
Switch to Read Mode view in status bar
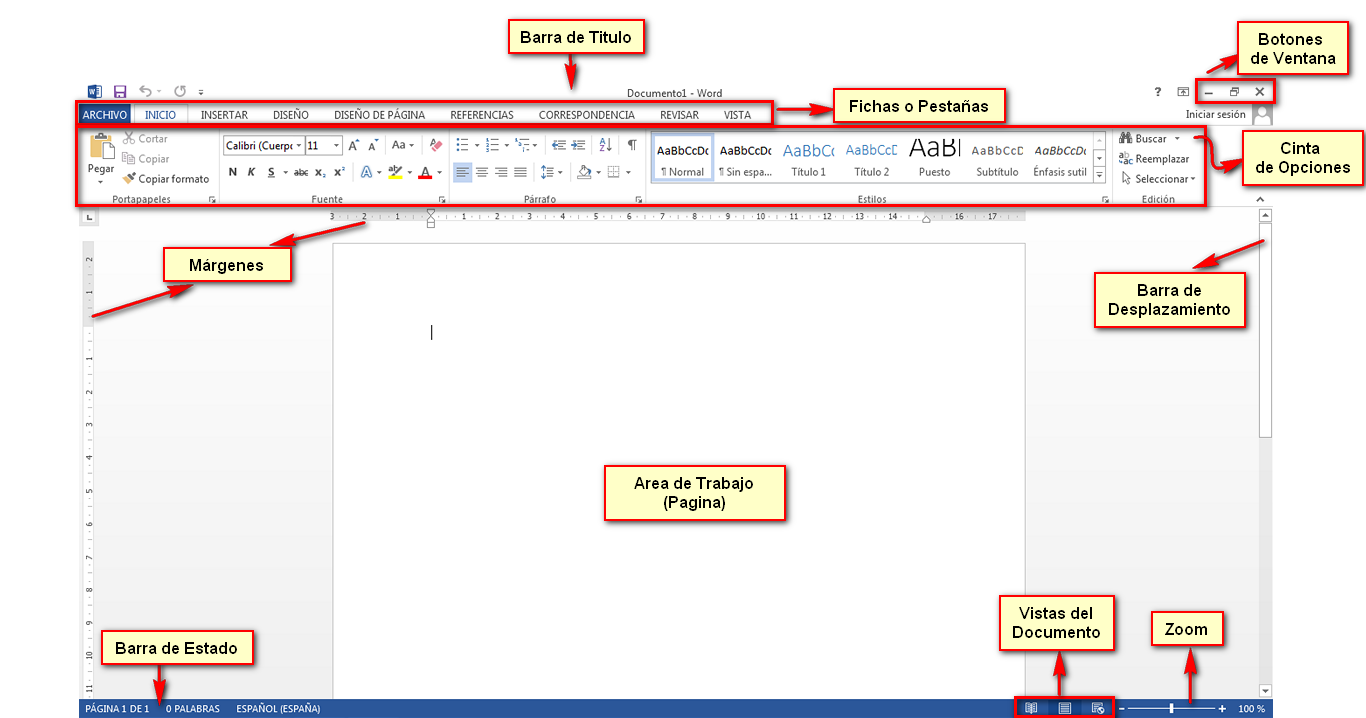click(x=1031, y=708)
